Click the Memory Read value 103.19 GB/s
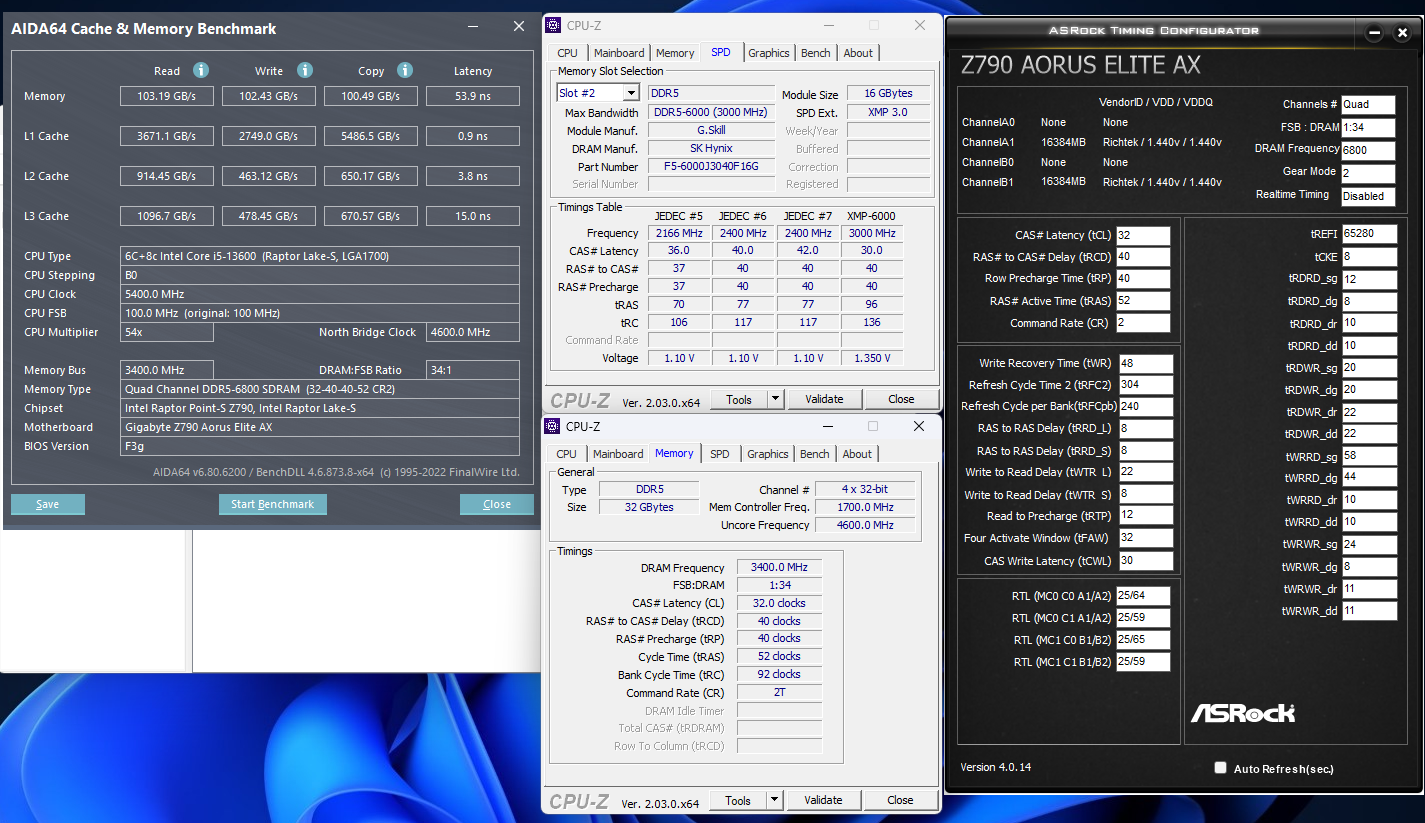Image resolution: width=1425 pixels, height=823 pixels. pos(167,96)
